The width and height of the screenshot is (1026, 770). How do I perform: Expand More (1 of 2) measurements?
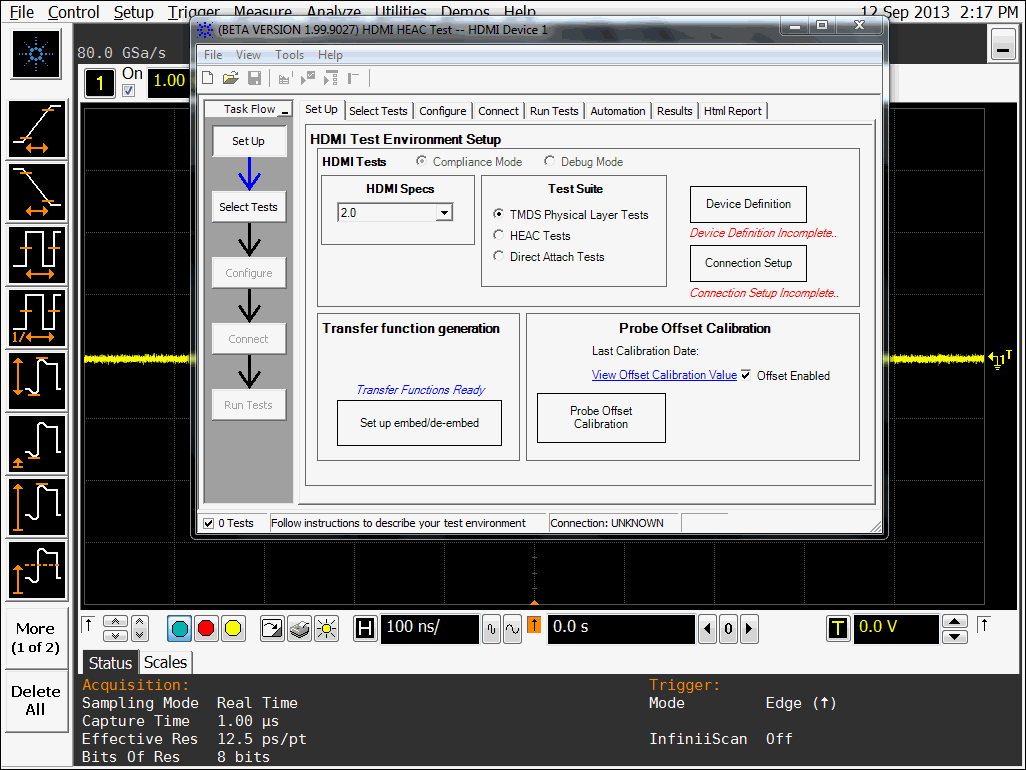pyautogui.click(x=36, y=638)
